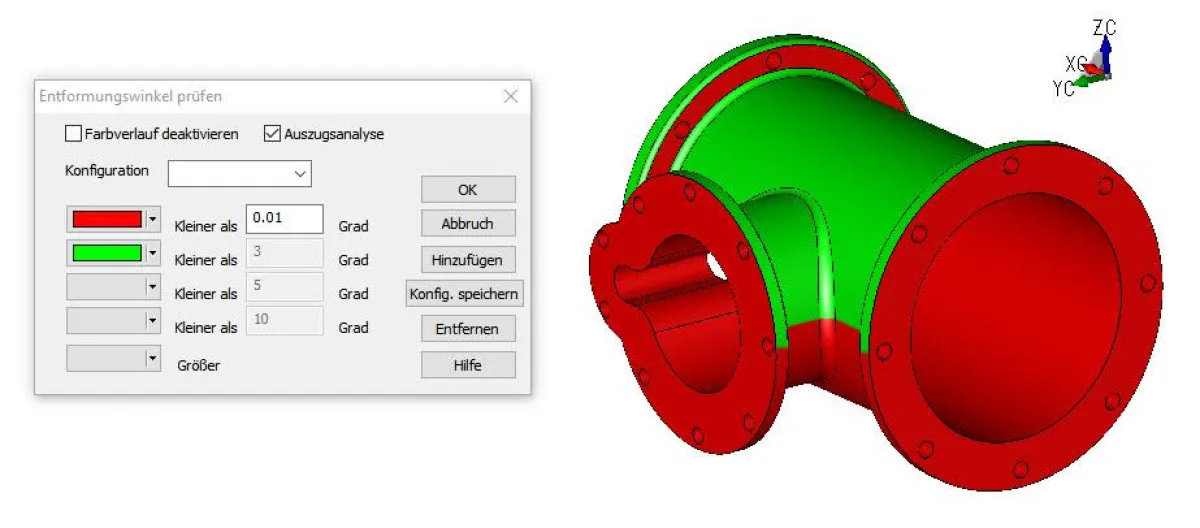The image size is (1200, 528).
Task: Open Hilfe for the draft check
Action: (x=468, y=364)
